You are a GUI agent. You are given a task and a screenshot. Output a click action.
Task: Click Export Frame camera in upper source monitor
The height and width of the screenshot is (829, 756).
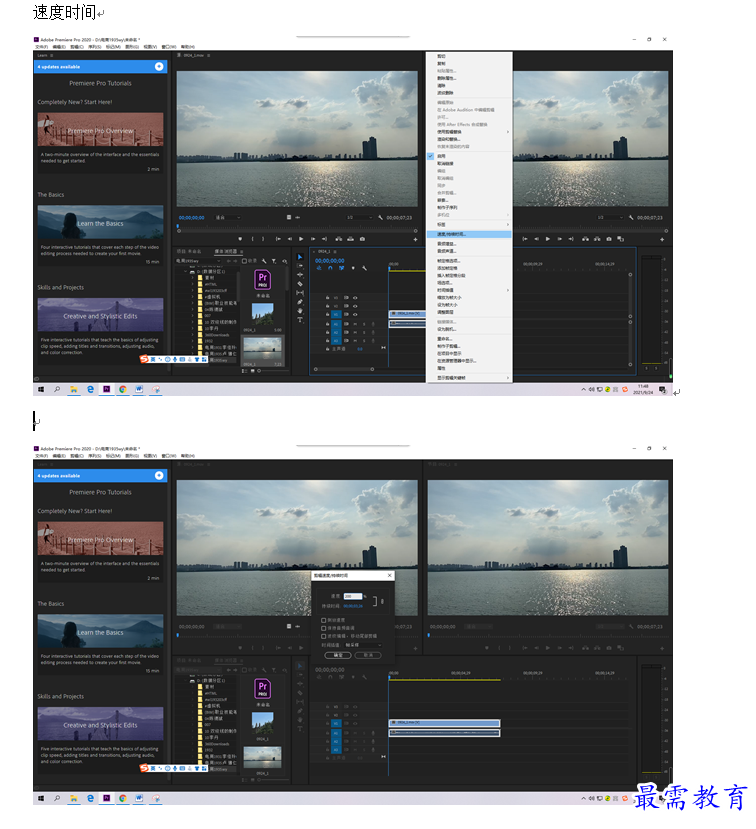tap(362, 239)
